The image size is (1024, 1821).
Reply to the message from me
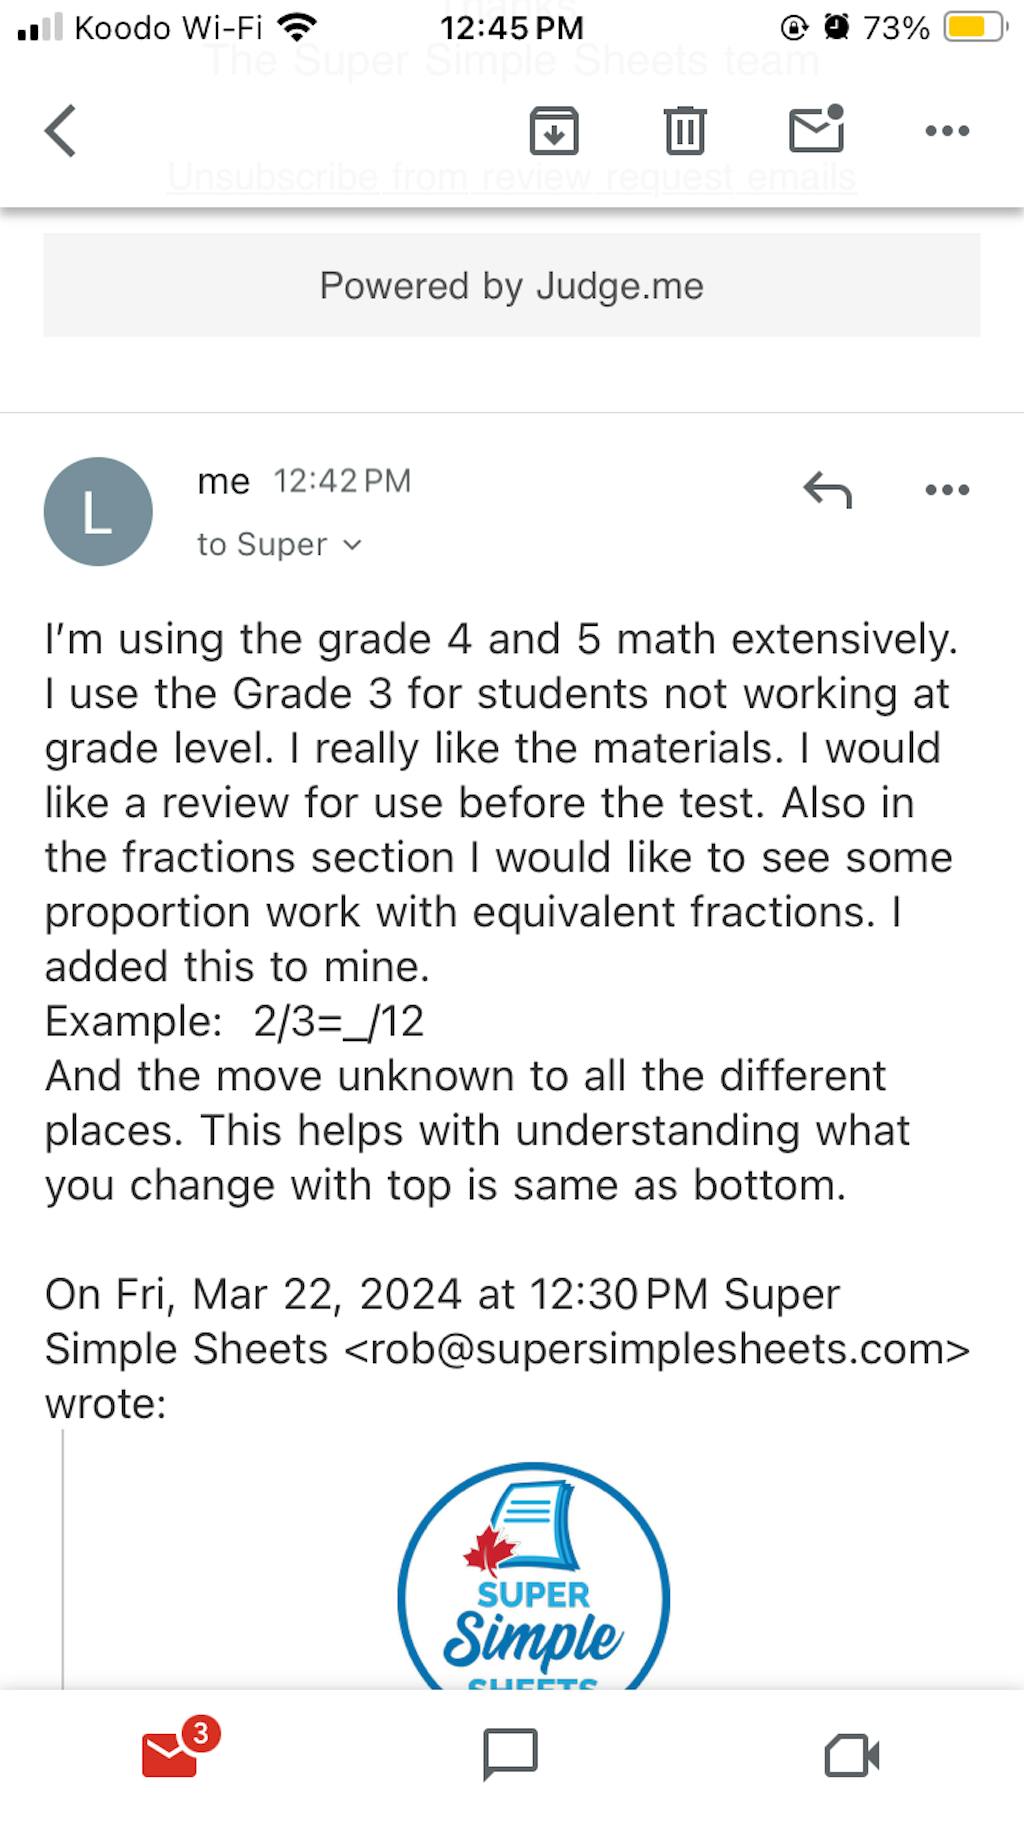click(826, 489)
